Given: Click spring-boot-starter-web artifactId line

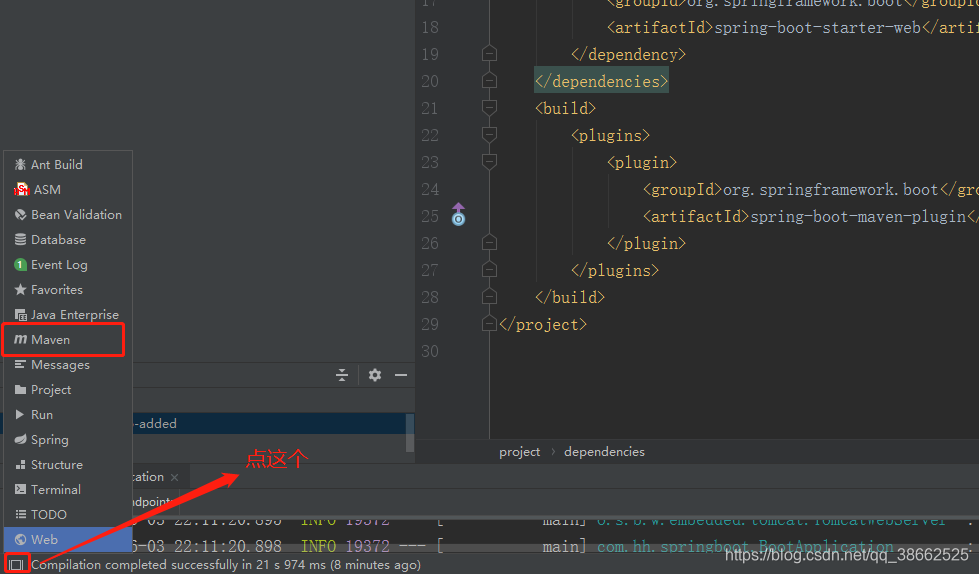Looking at the screenshot, I should pos(792,27).
